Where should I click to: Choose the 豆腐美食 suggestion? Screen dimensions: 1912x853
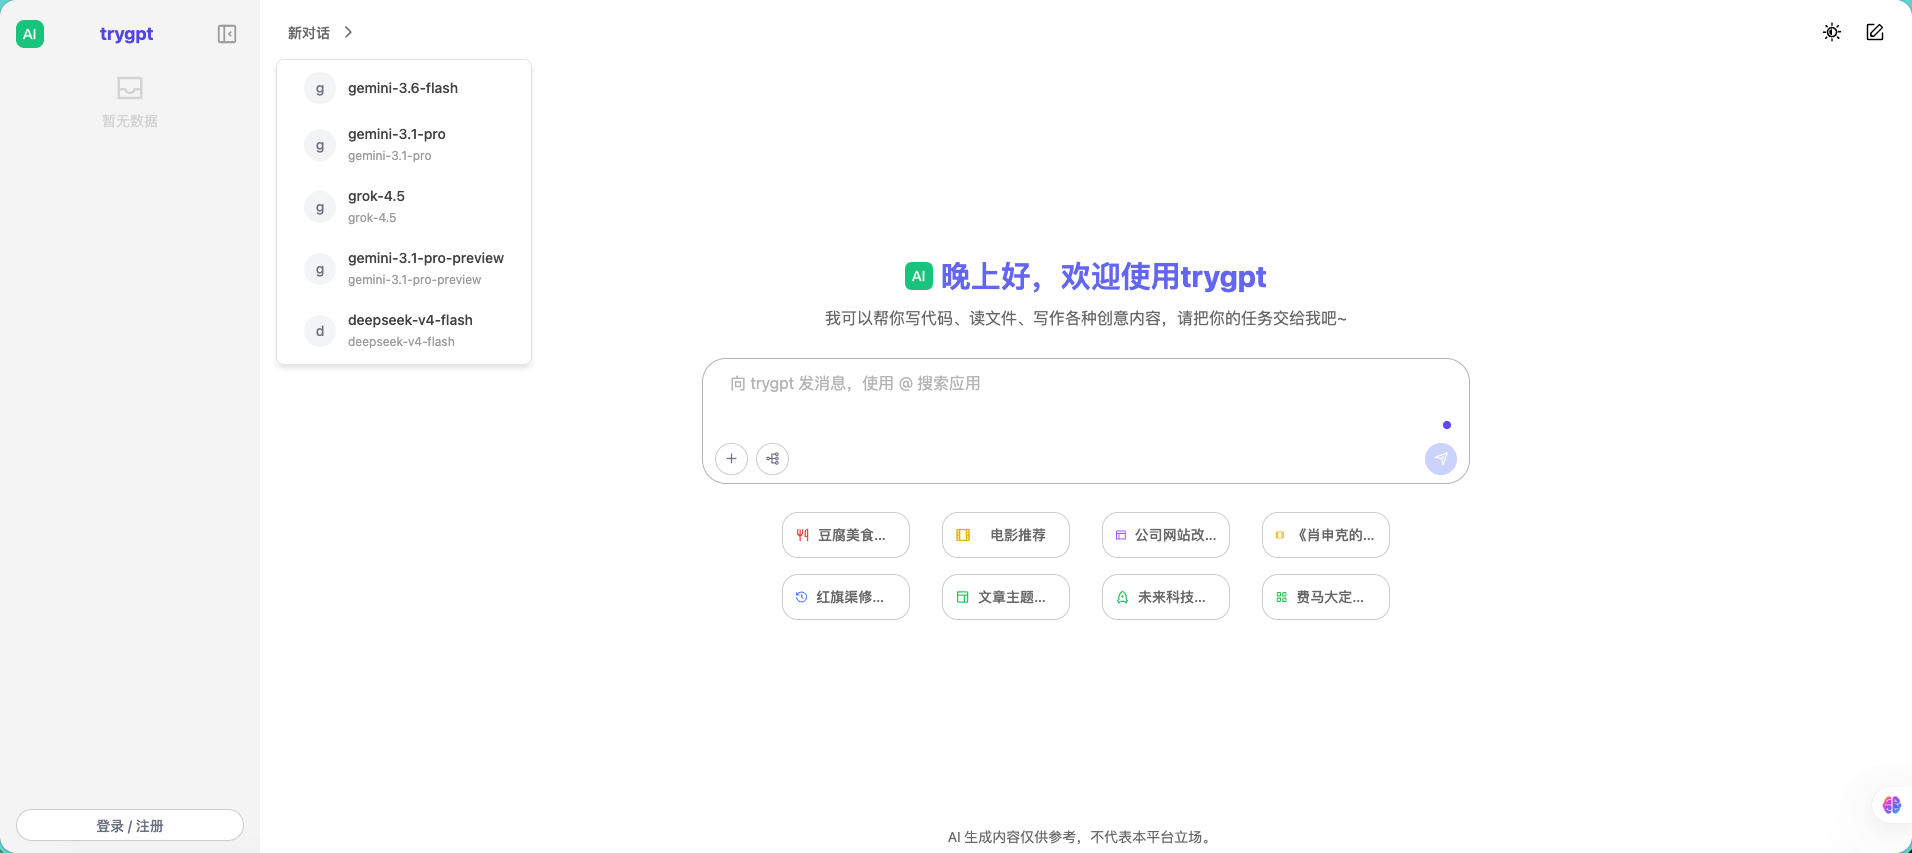tap(846, 535)
